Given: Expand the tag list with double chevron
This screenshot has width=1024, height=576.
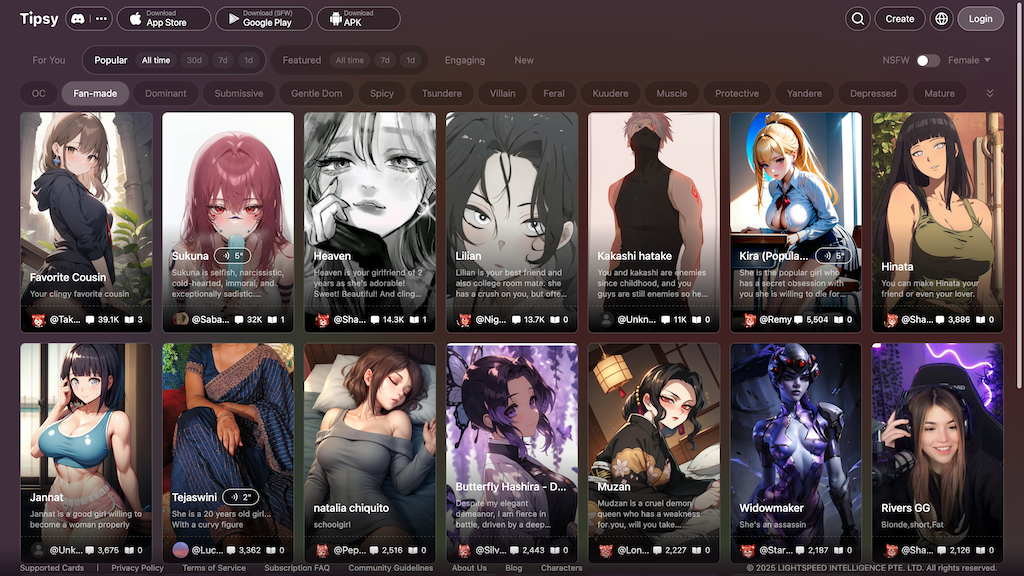Looking at the screenshot, I should (990, 93).
